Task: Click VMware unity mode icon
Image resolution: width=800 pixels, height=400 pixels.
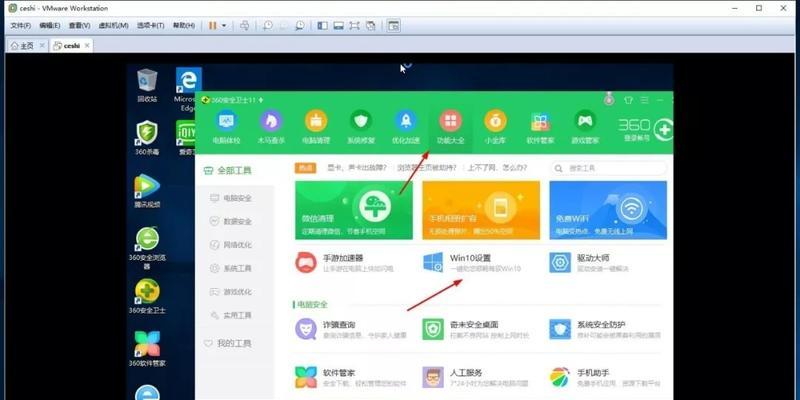Action: 371,25
